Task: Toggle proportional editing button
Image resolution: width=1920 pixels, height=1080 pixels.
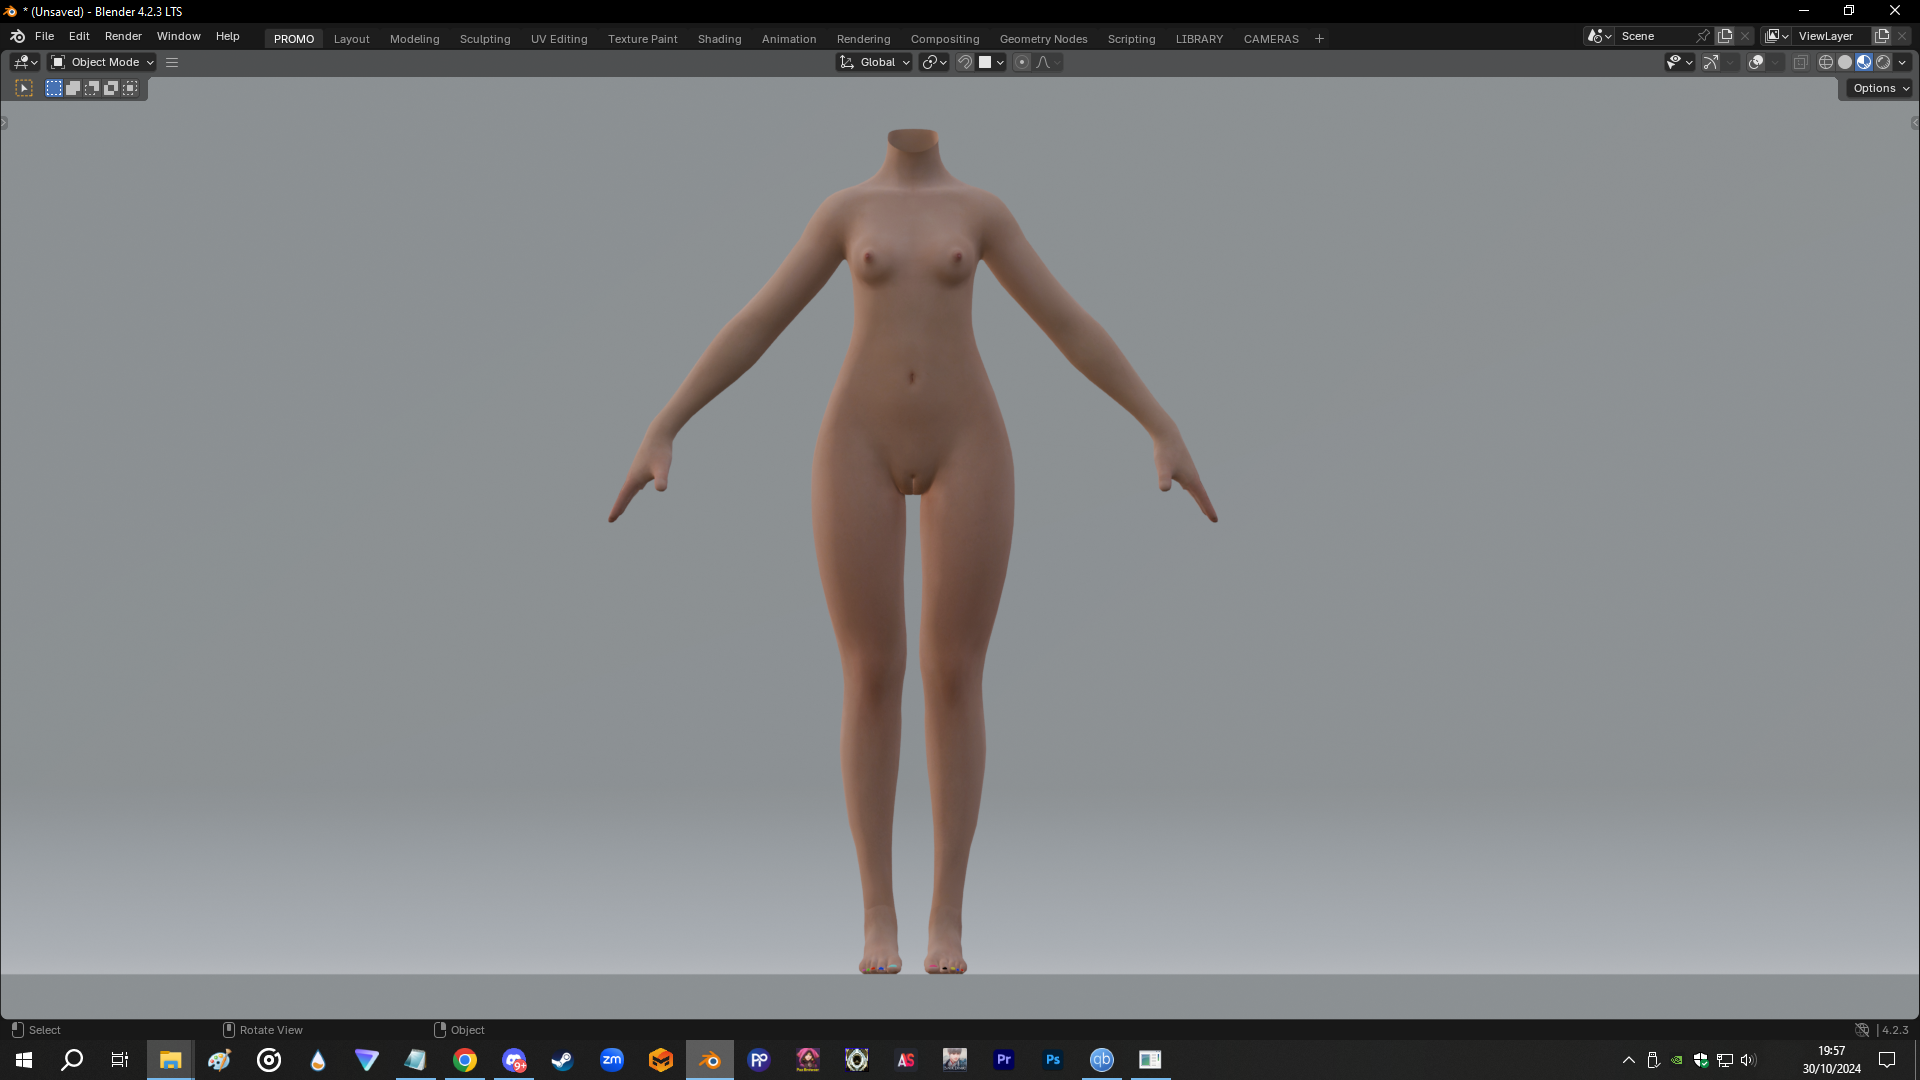Action: click(1022, 62)
